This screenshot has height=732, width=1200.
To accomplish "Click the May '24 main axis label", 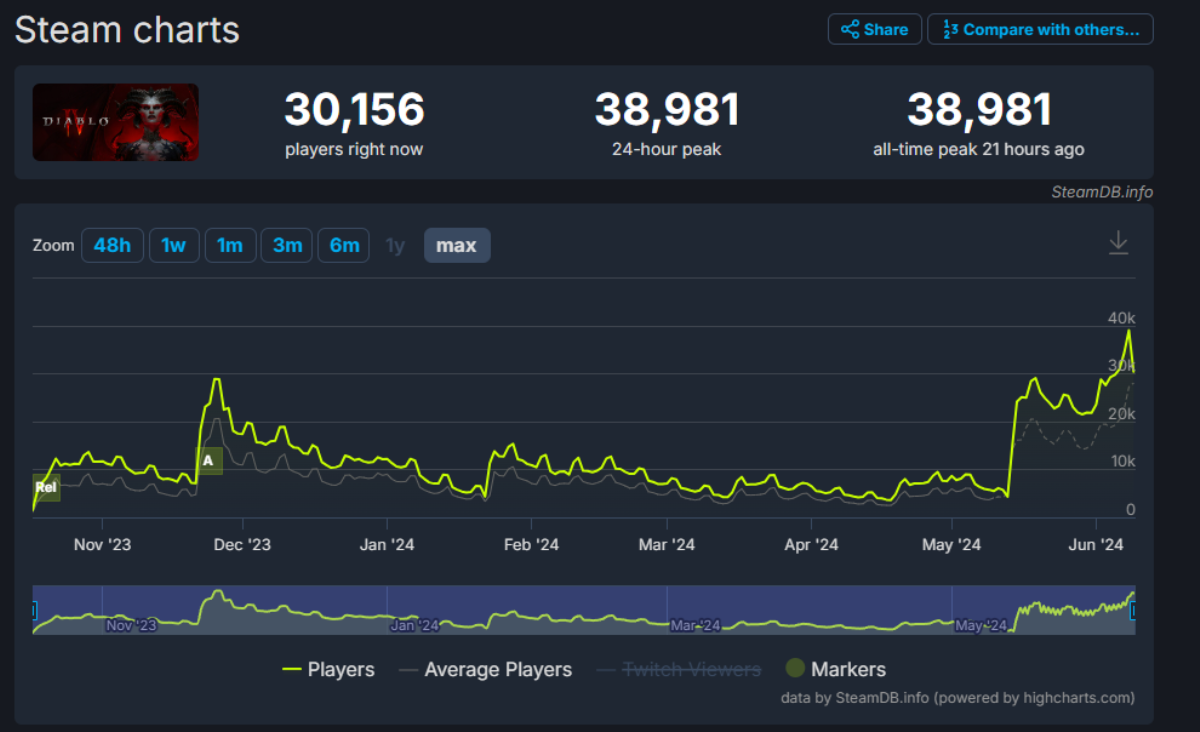I will tap(952, 545).
